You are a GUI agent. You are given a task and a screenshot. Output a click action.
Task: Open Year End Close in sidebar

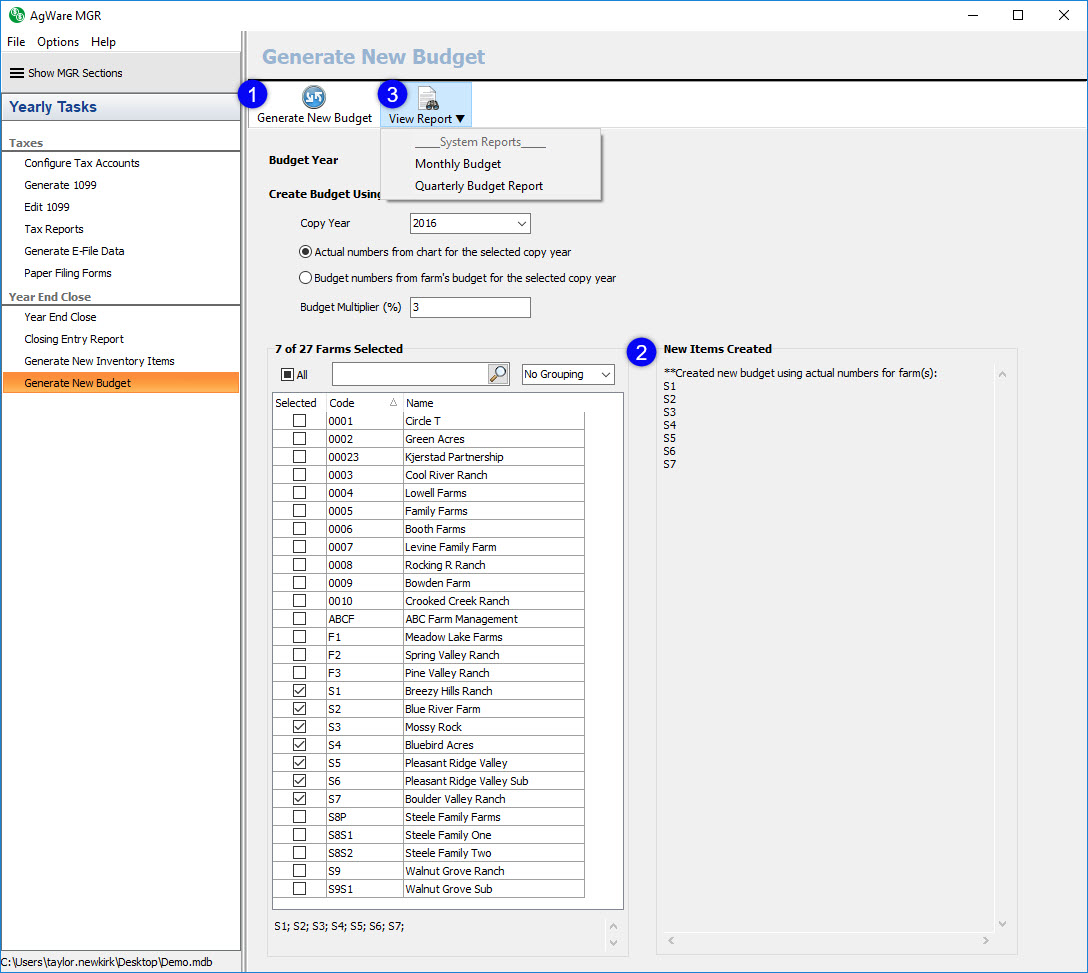click(x=61, y=317)
